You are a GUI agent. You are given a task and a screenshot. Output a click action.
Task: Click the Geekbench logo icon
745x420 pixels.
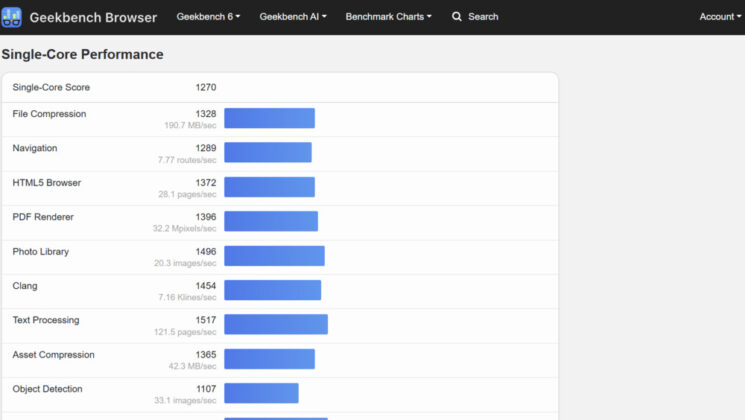[x=11, y=17]
